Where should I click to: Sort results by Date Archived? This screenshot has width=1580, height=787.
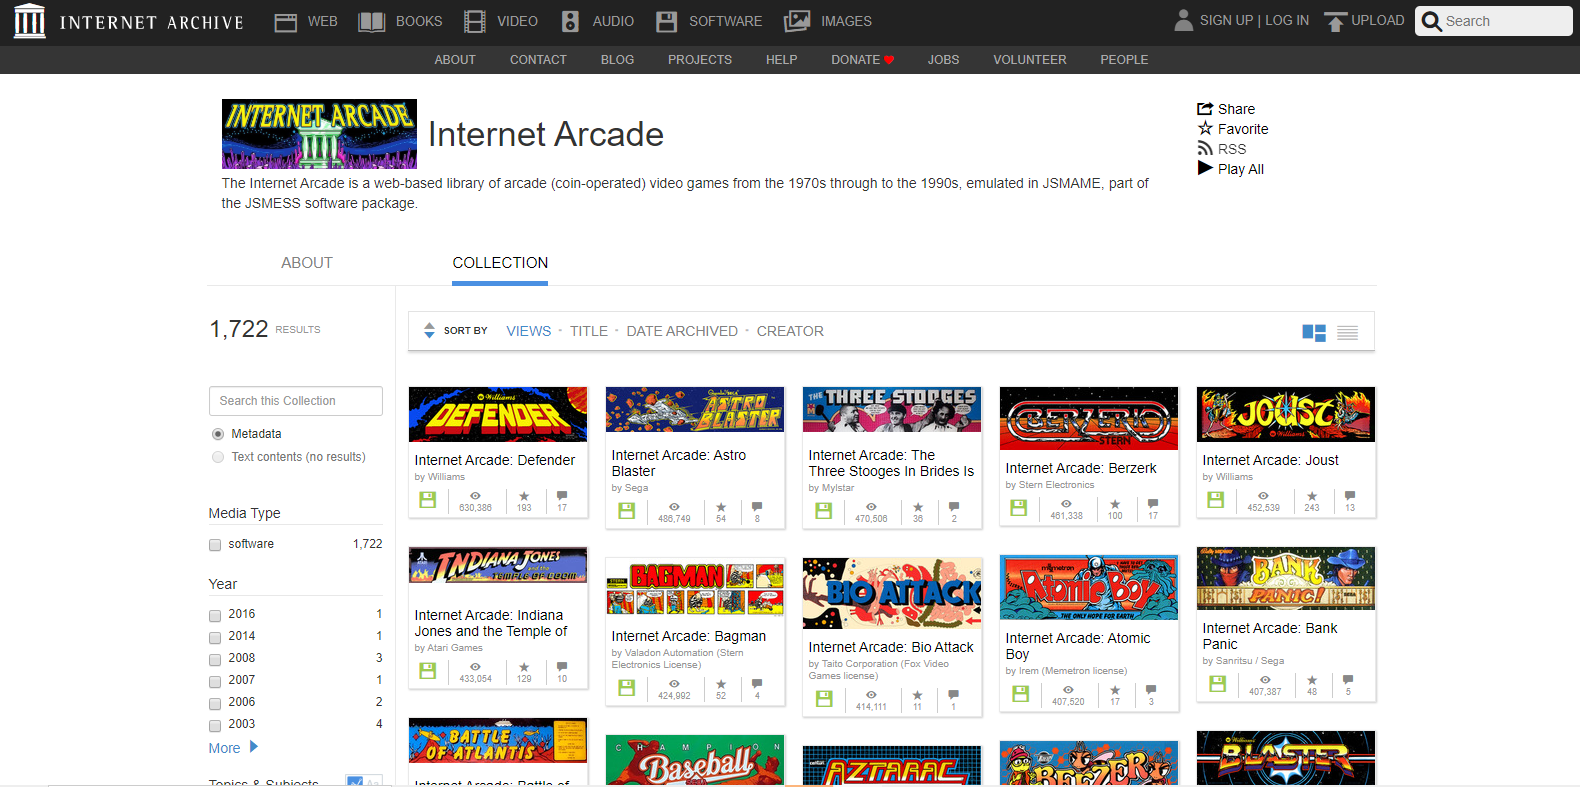[x=682, y=331]
